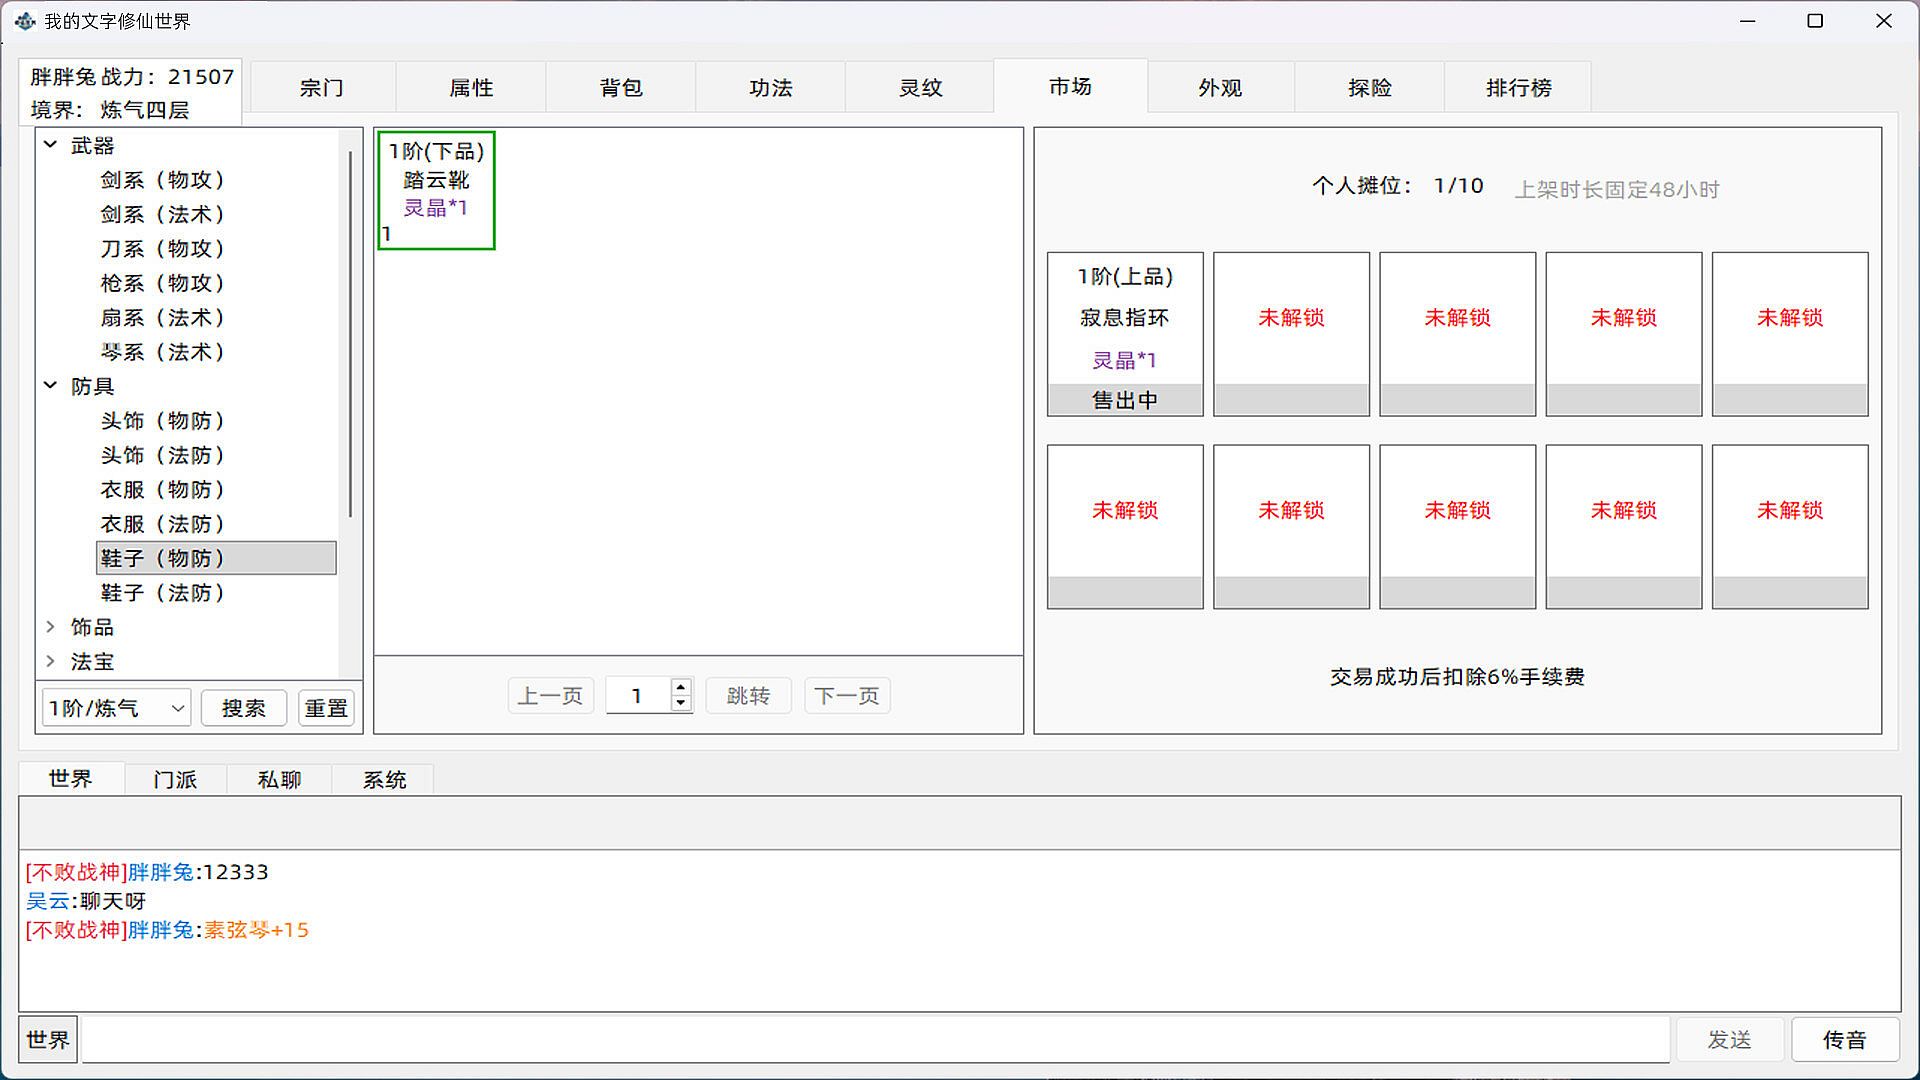Screen dimensions: 1920x1080
Task: Switch to the 背包 tab
Action: [620, 88]
